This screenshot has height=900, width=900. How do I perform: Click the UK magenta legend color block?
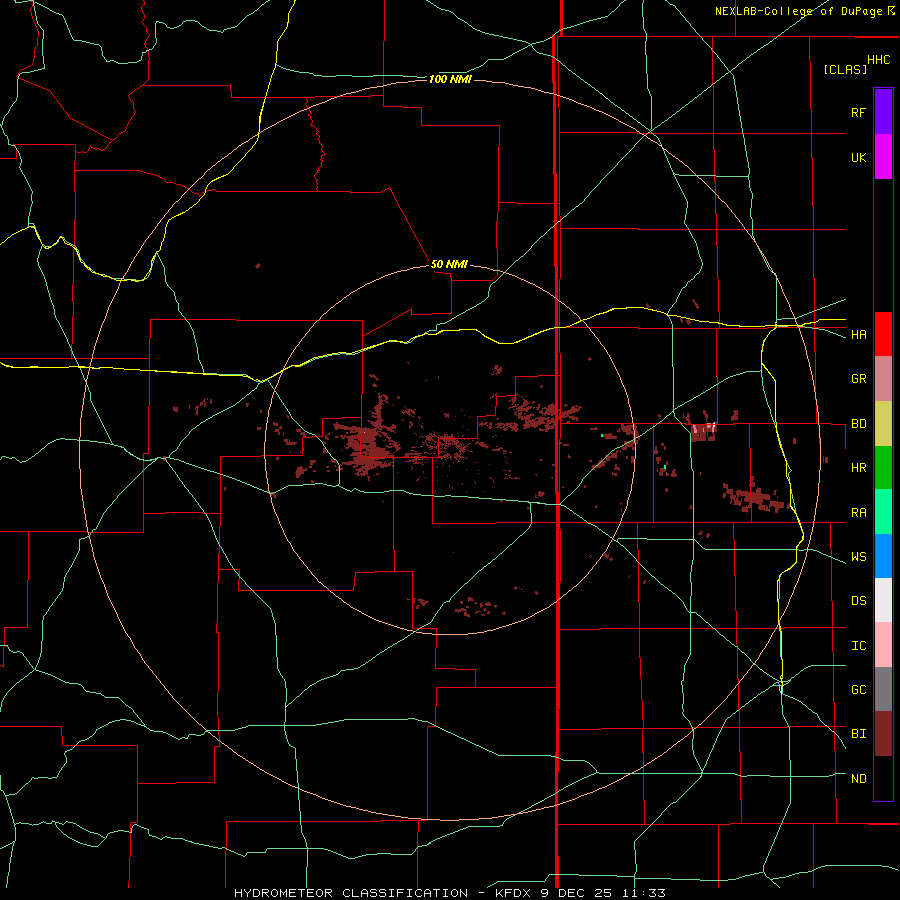(x=883, y=157)
